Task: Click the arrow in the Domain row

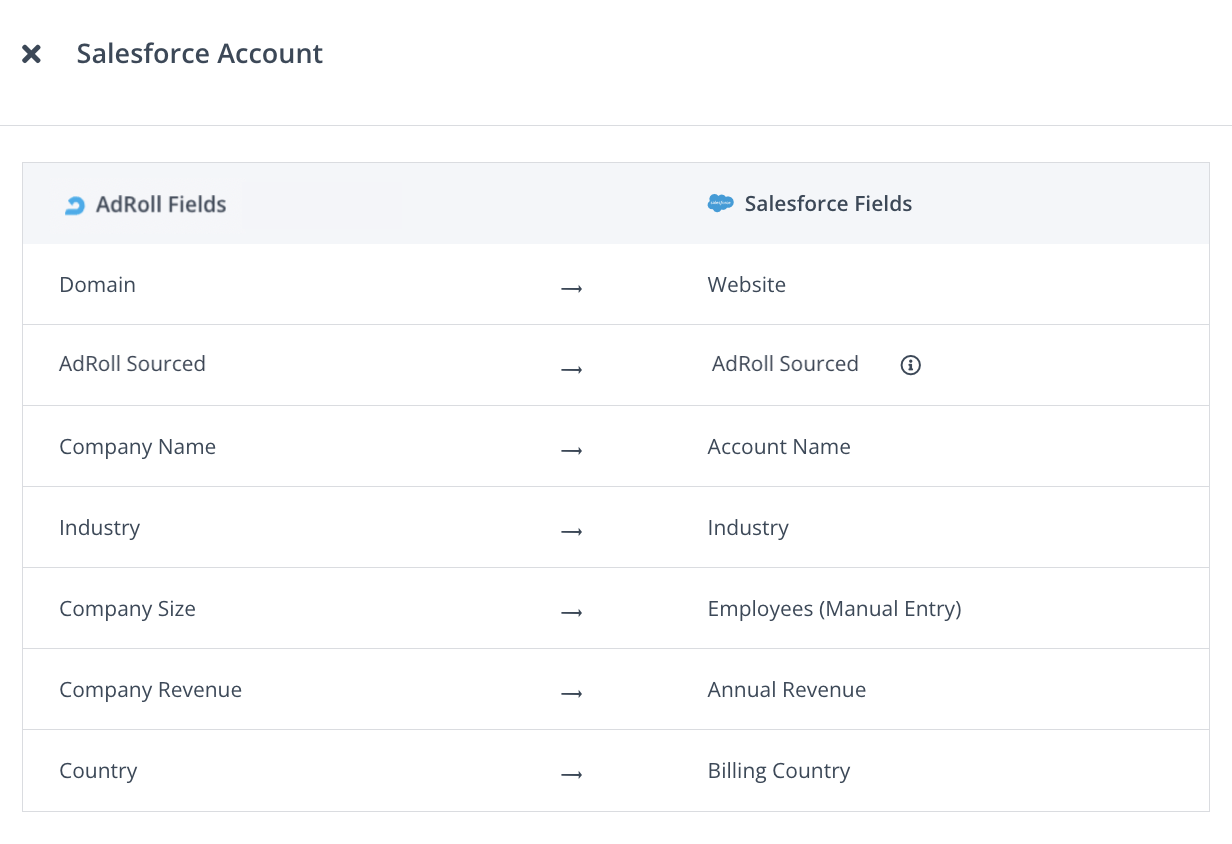Action: click(571, 288)
